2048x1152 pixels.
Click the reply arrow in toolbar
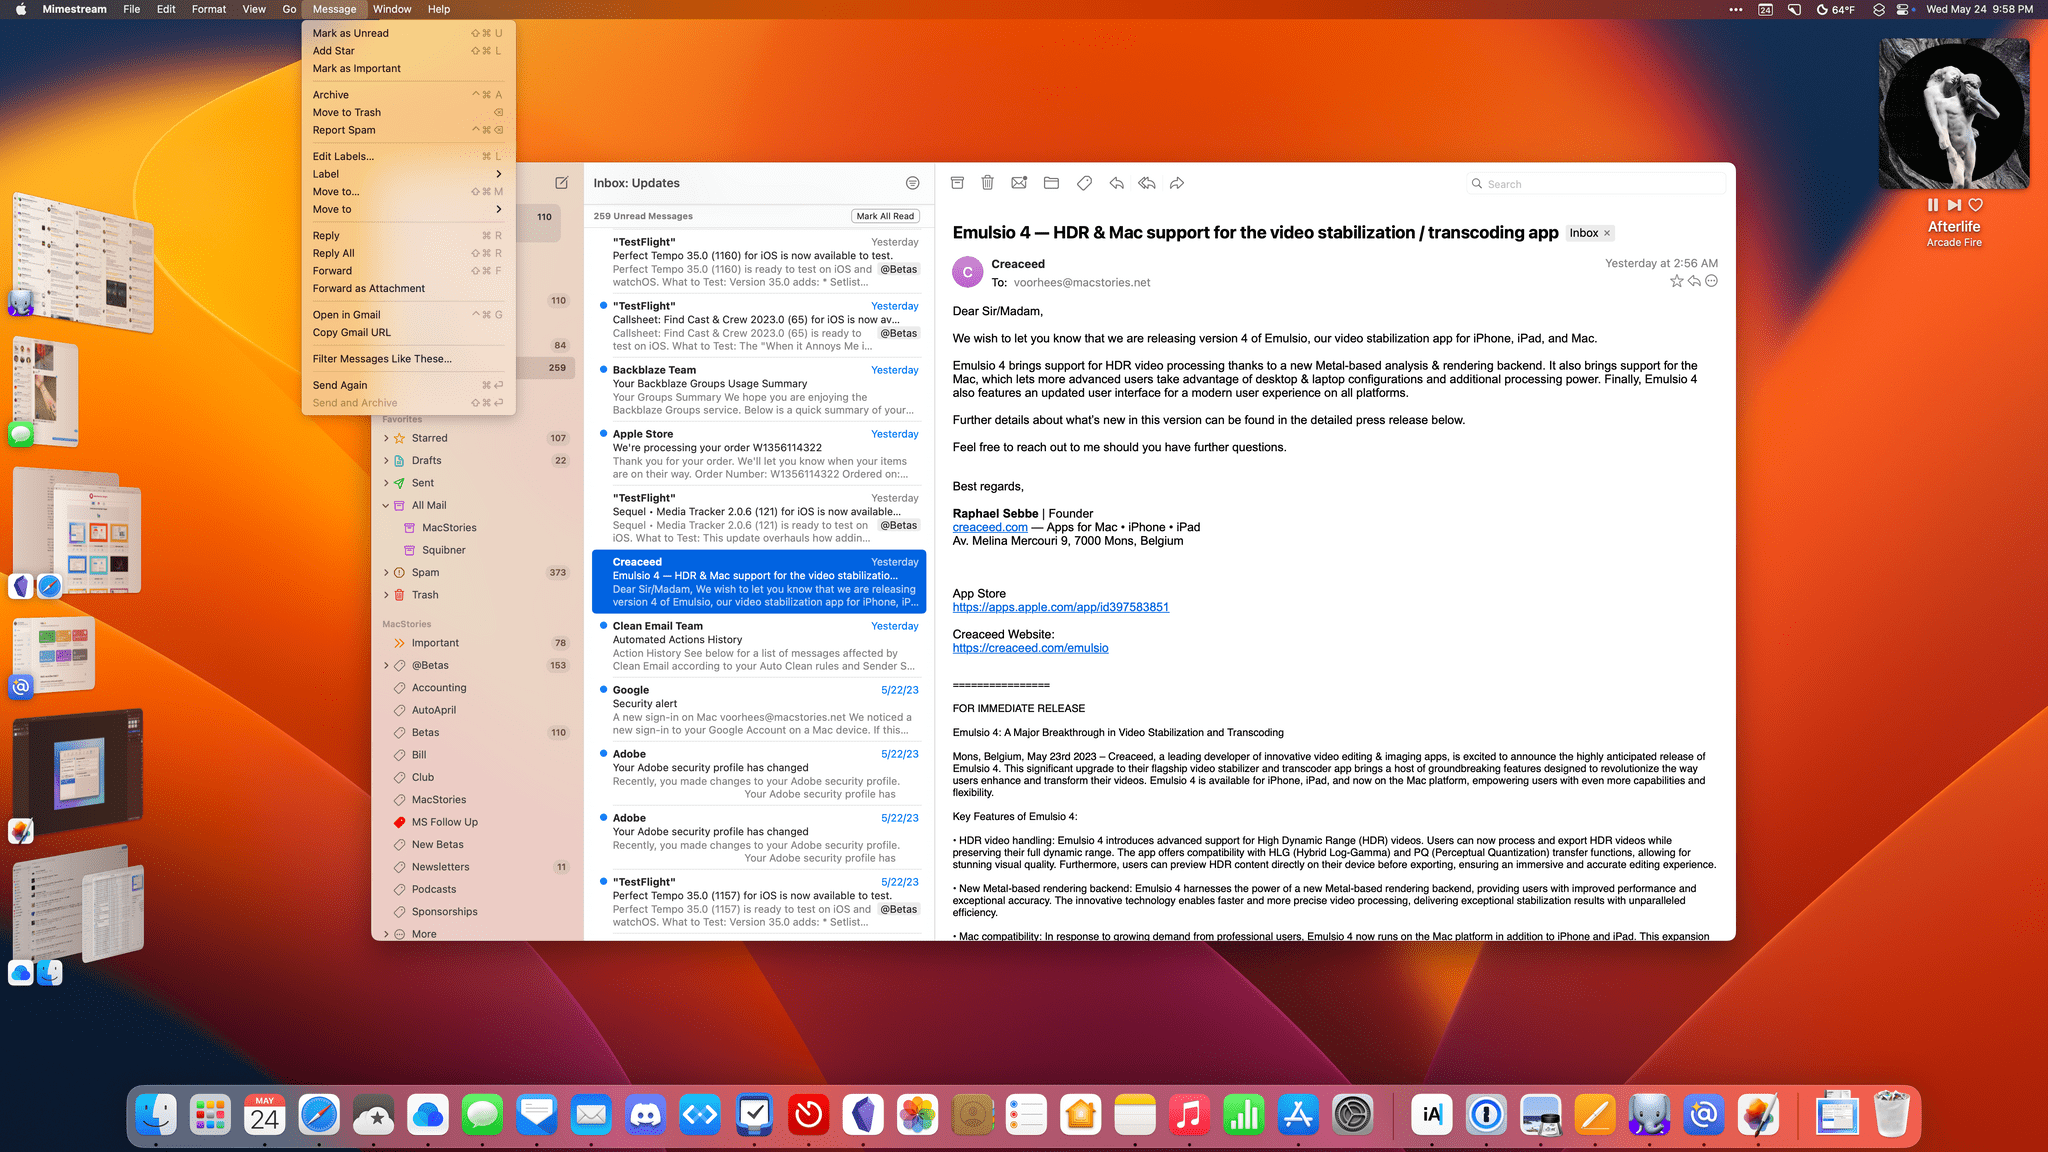1116,183
